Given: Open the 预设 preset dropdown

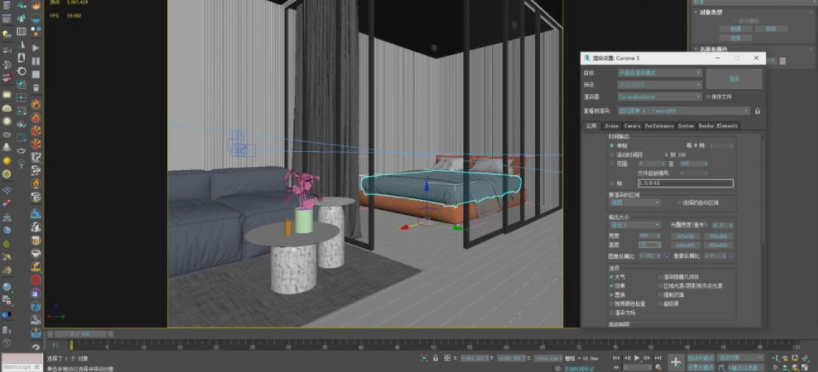Looking at the screenshot, I should tap(660, 85).
